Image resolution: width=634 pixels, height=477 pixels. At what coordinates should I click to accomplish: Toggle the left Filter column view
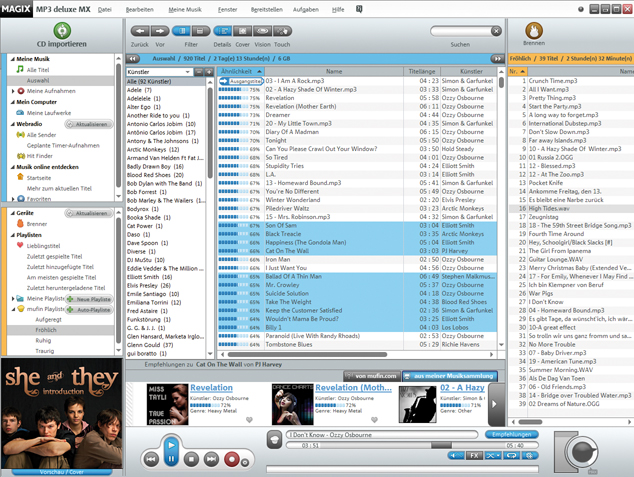pyautogui.click(x=182, y=31)
